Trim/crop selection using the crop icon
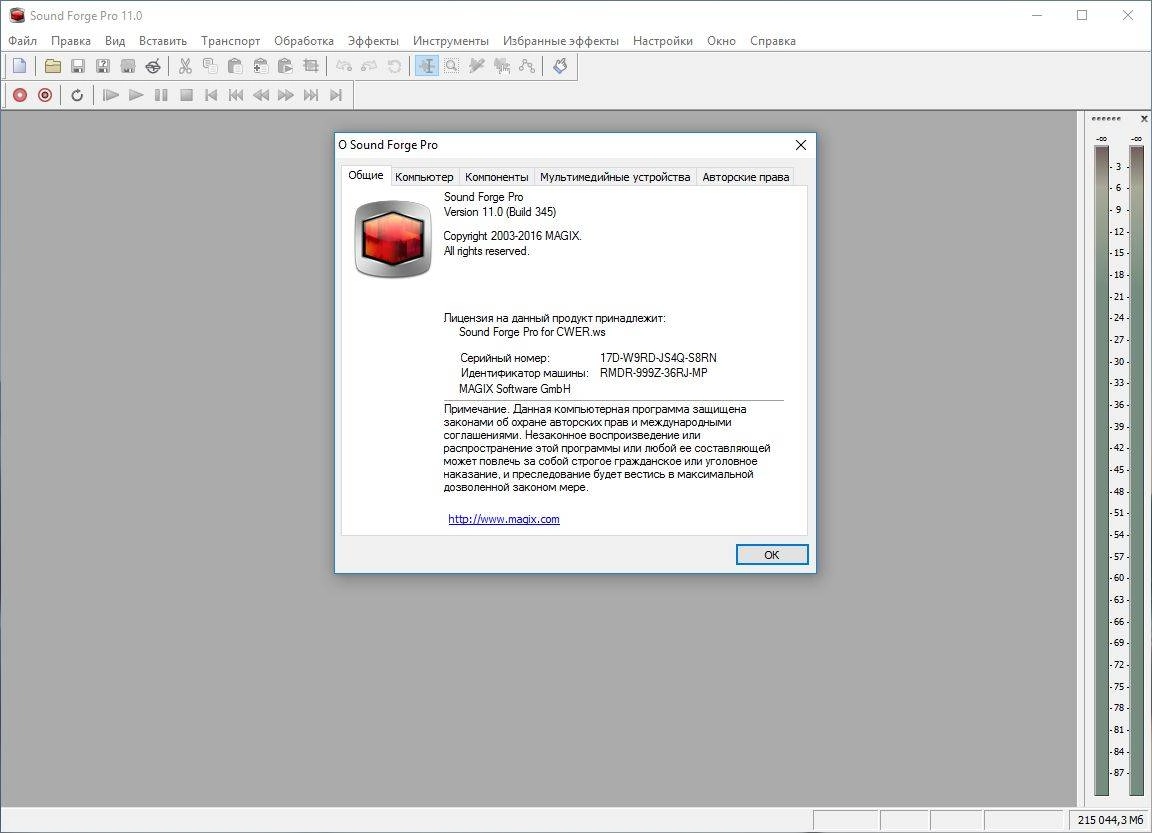Viewport: 1152px width, 833px height. 310,66
